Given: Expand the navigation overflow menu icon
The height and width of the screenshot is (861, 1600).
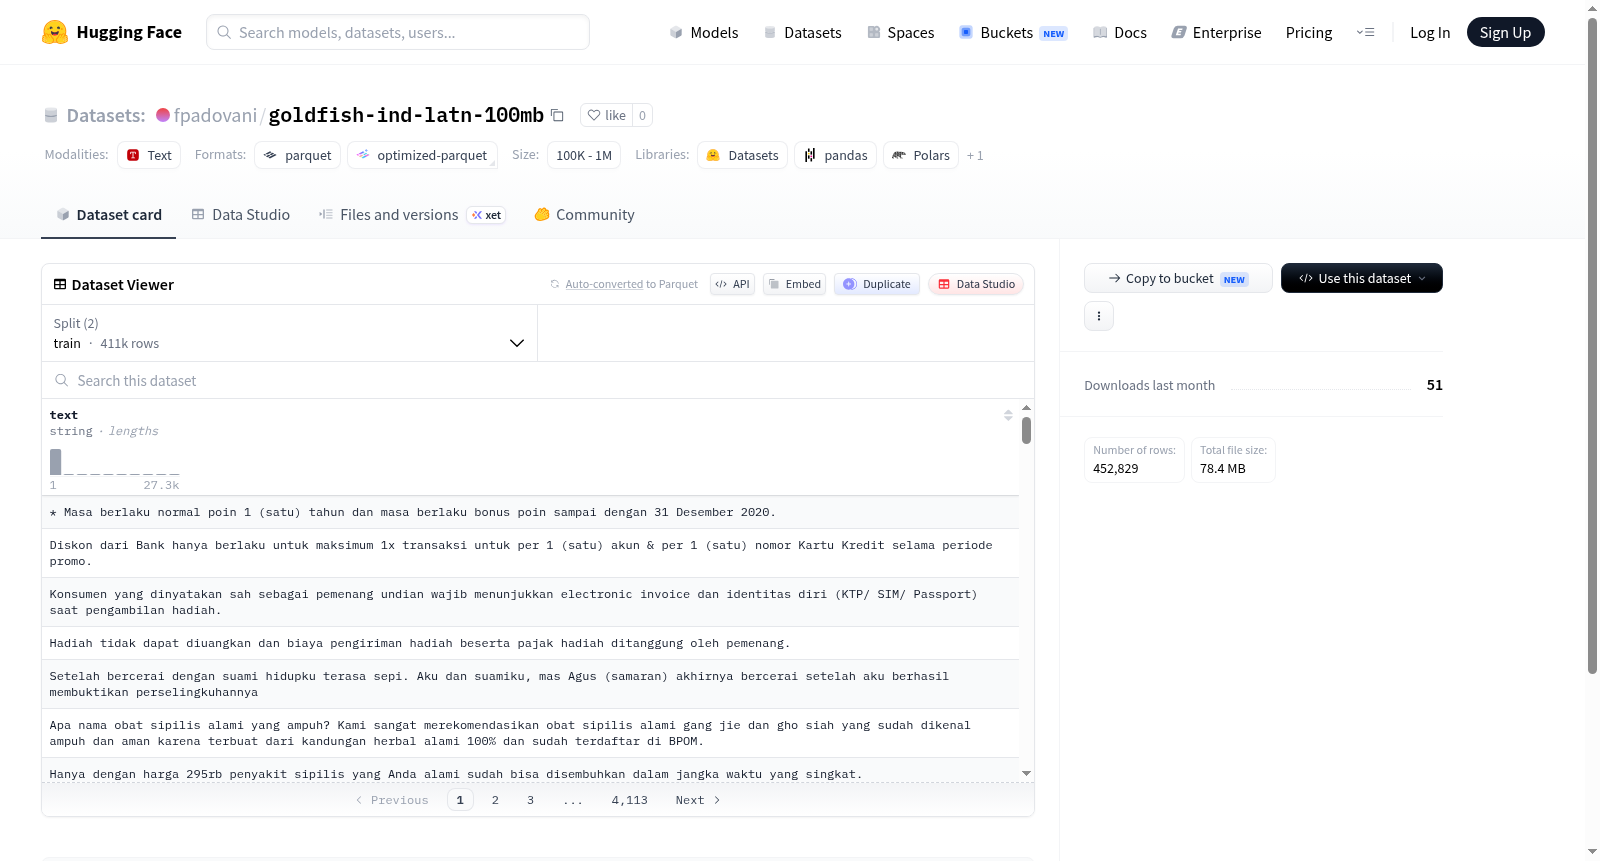Looking at the screenshot, I should pos(1365,32).
